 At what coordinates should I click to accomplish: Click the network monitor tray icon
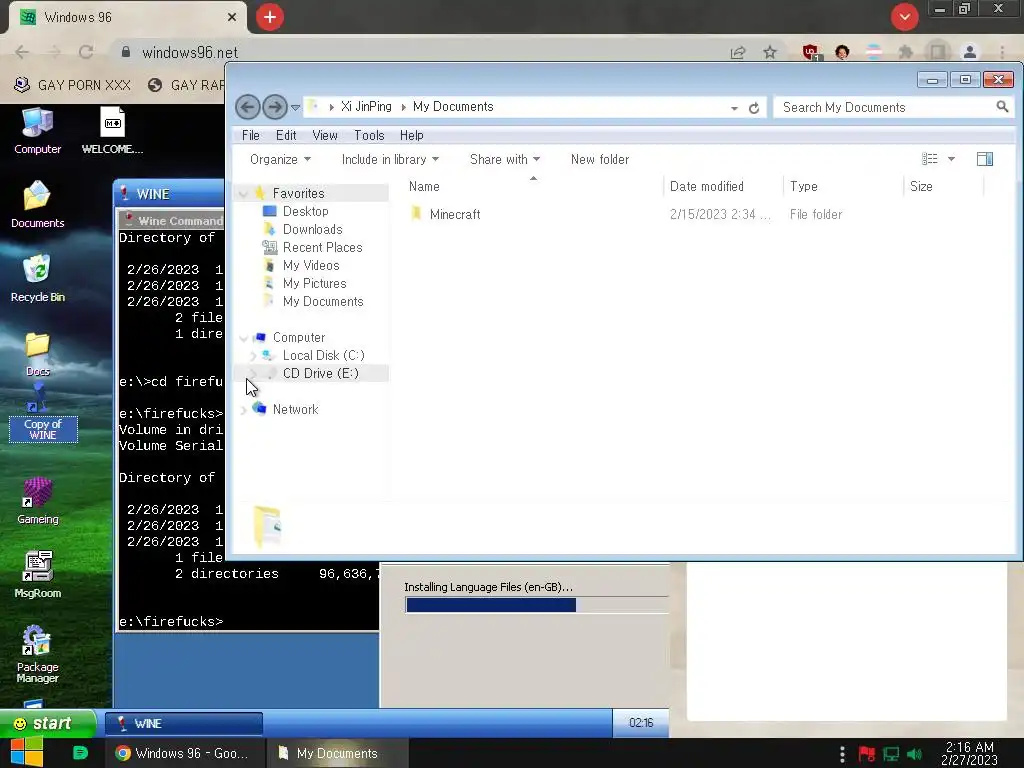[891, 754]
